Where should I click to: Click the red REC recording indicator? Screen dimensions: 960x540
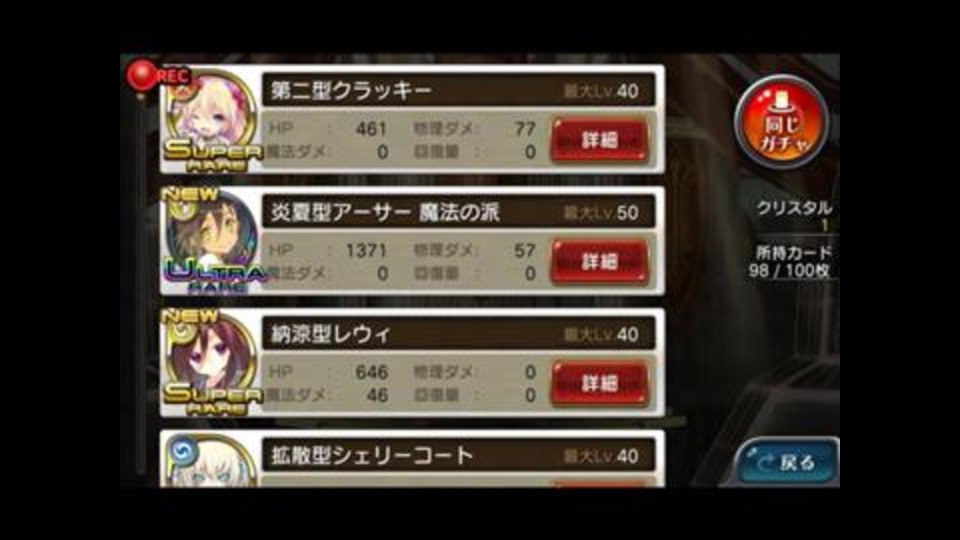[157, 75]
